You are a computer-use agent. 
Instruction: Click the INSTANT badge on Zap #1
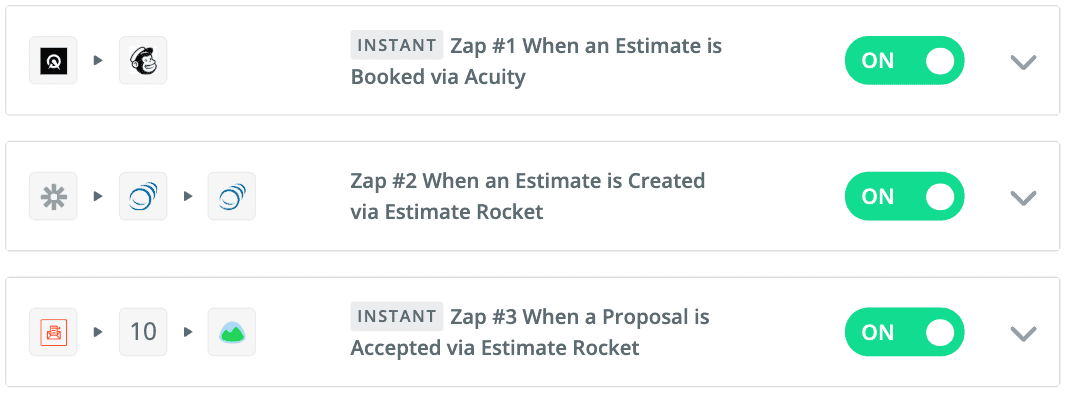[x=397, y=45]
